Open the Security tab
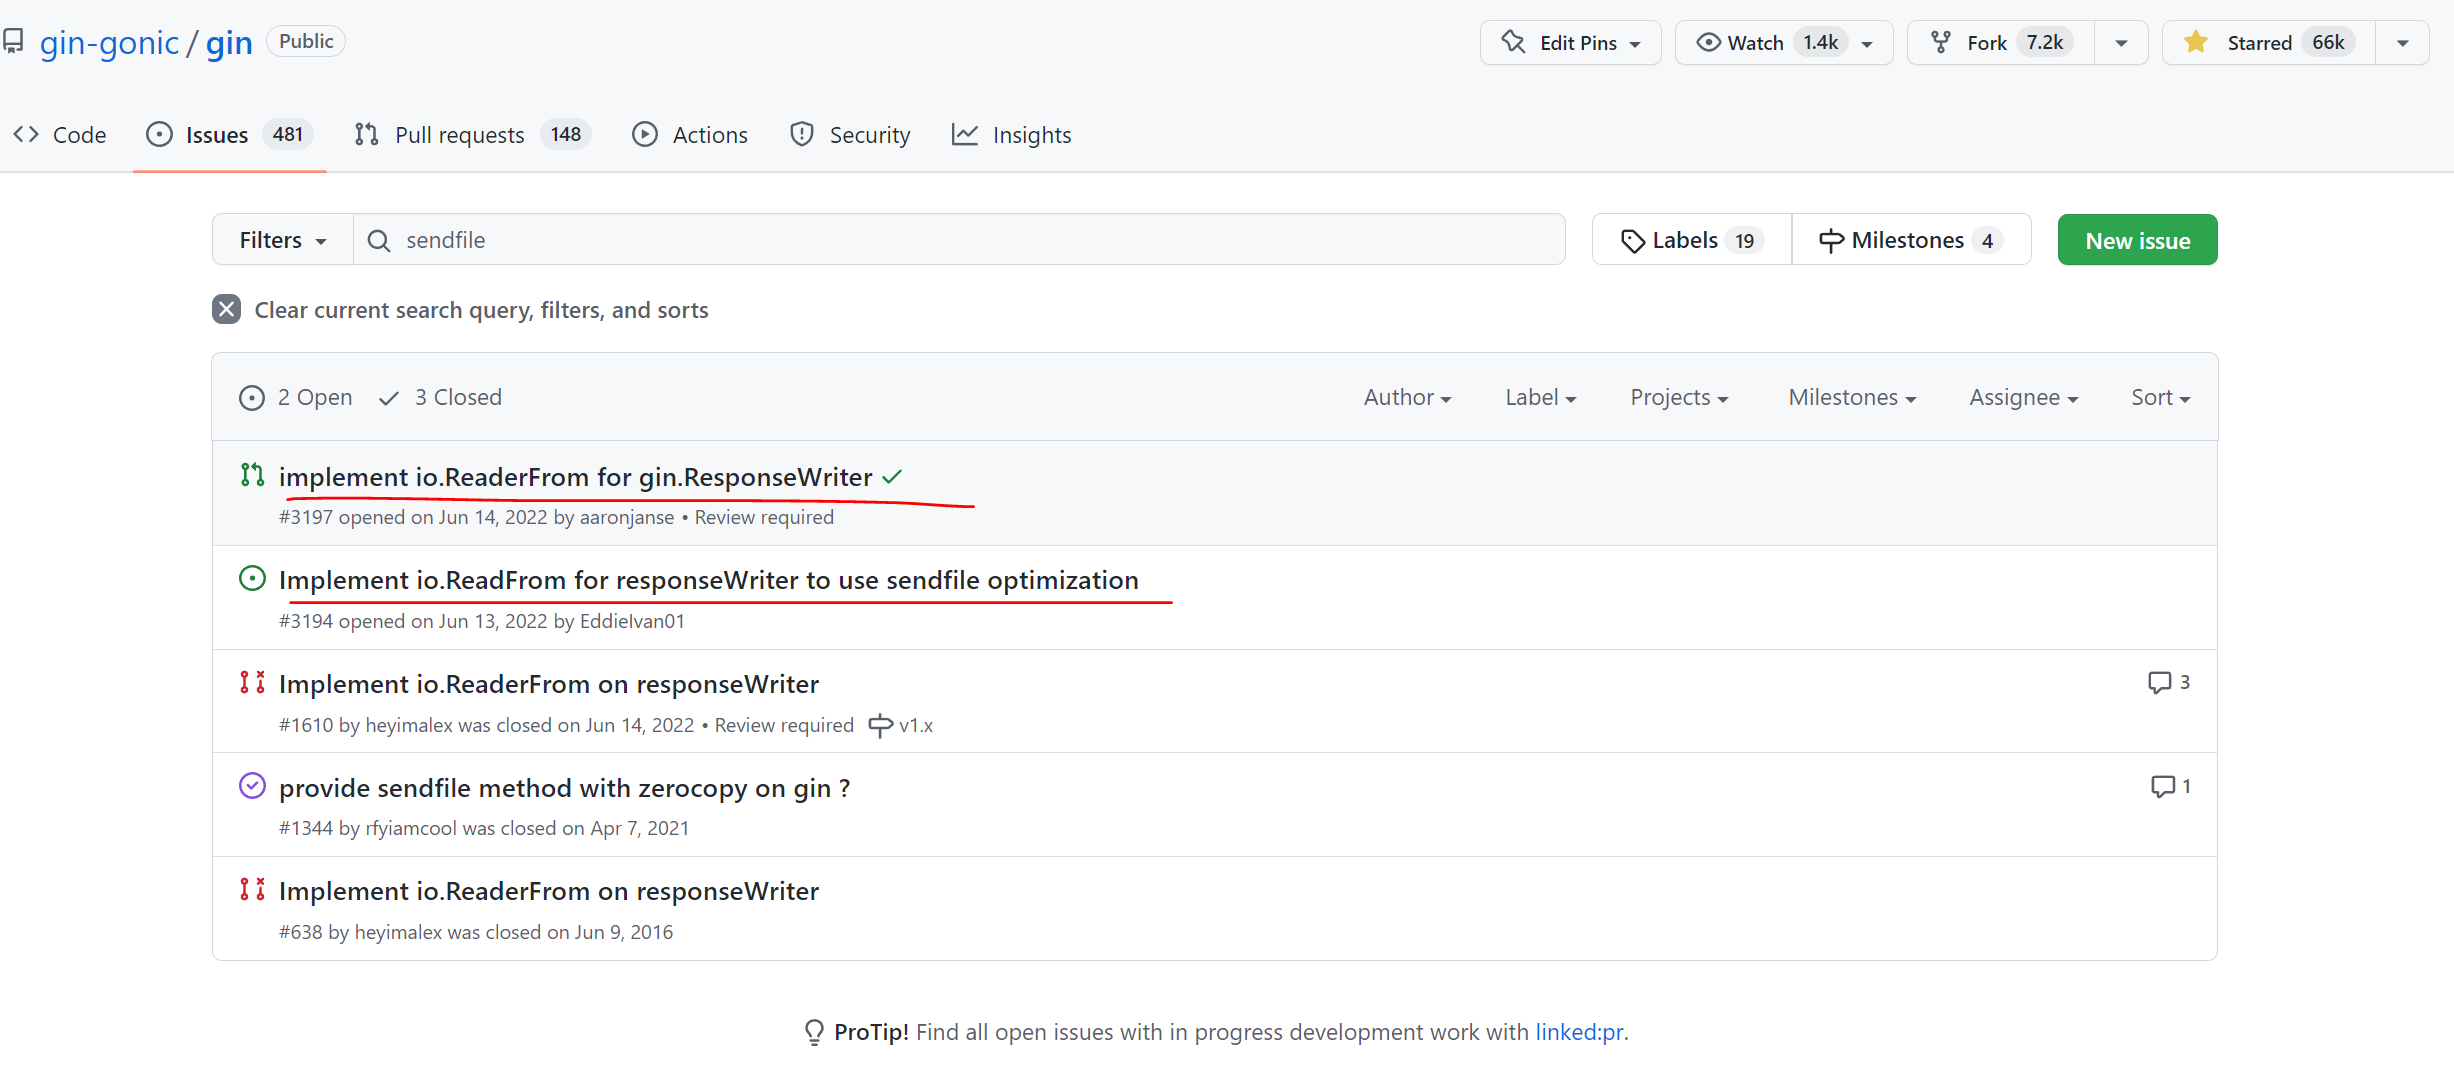 pos(850,135)
